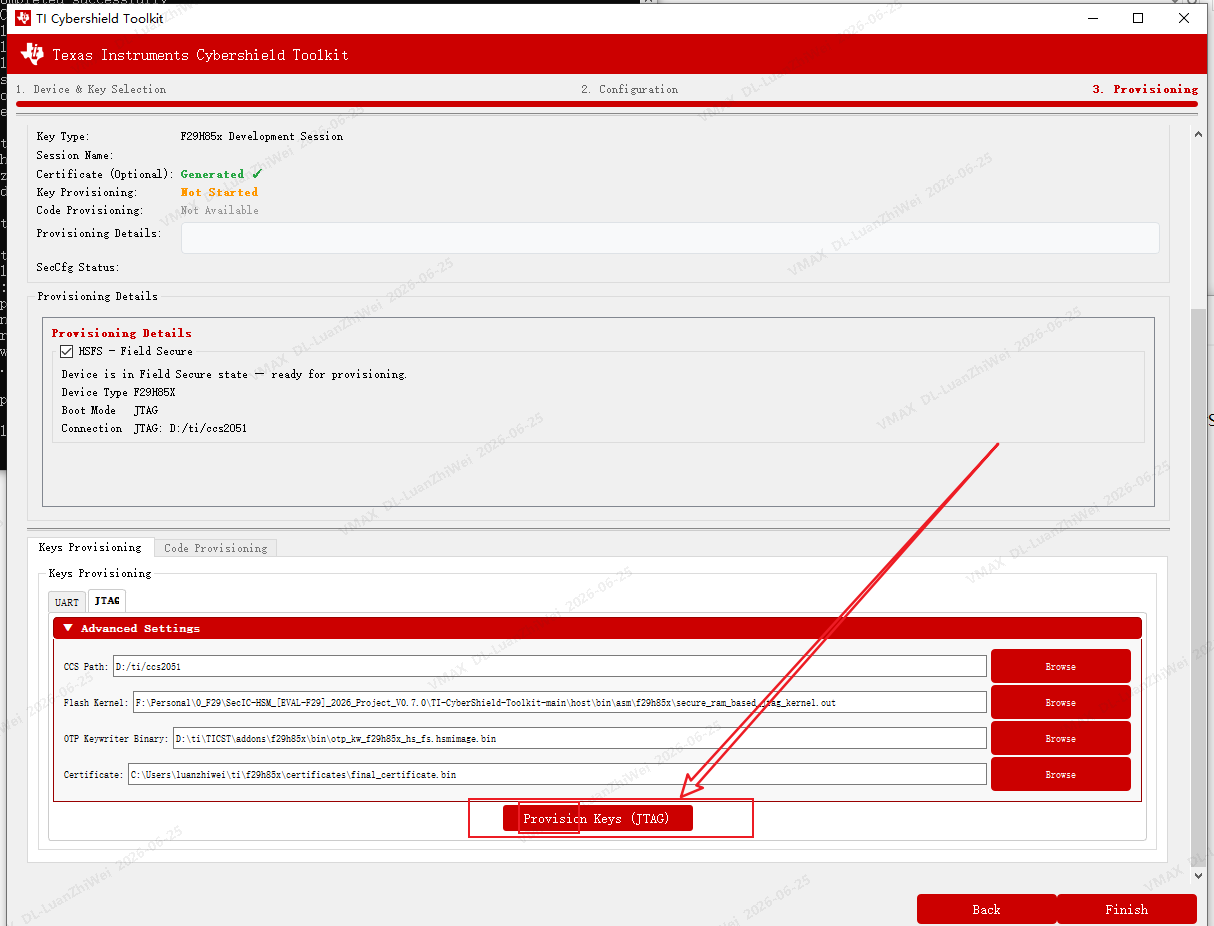This screenshot has height=926, width=1214.
Task: Click the scrollbar down arrow
Action: [x=1198, y=875]
